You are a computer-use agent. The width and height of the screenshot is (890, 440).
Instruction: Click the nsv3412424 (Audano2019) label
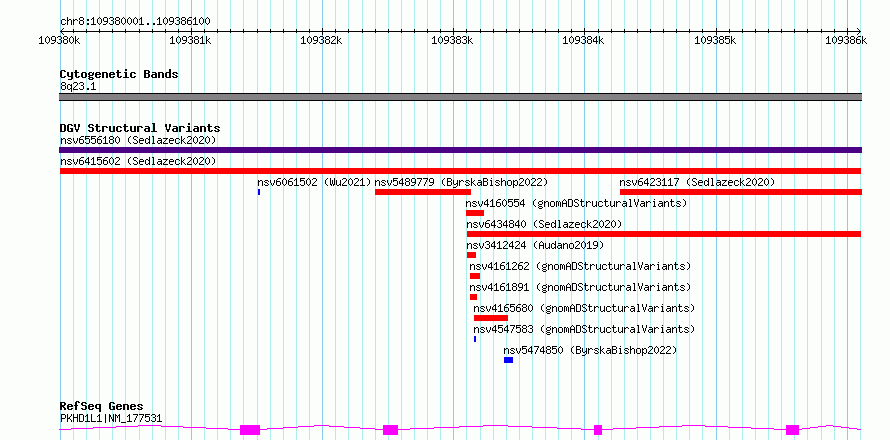click(535, 245)
